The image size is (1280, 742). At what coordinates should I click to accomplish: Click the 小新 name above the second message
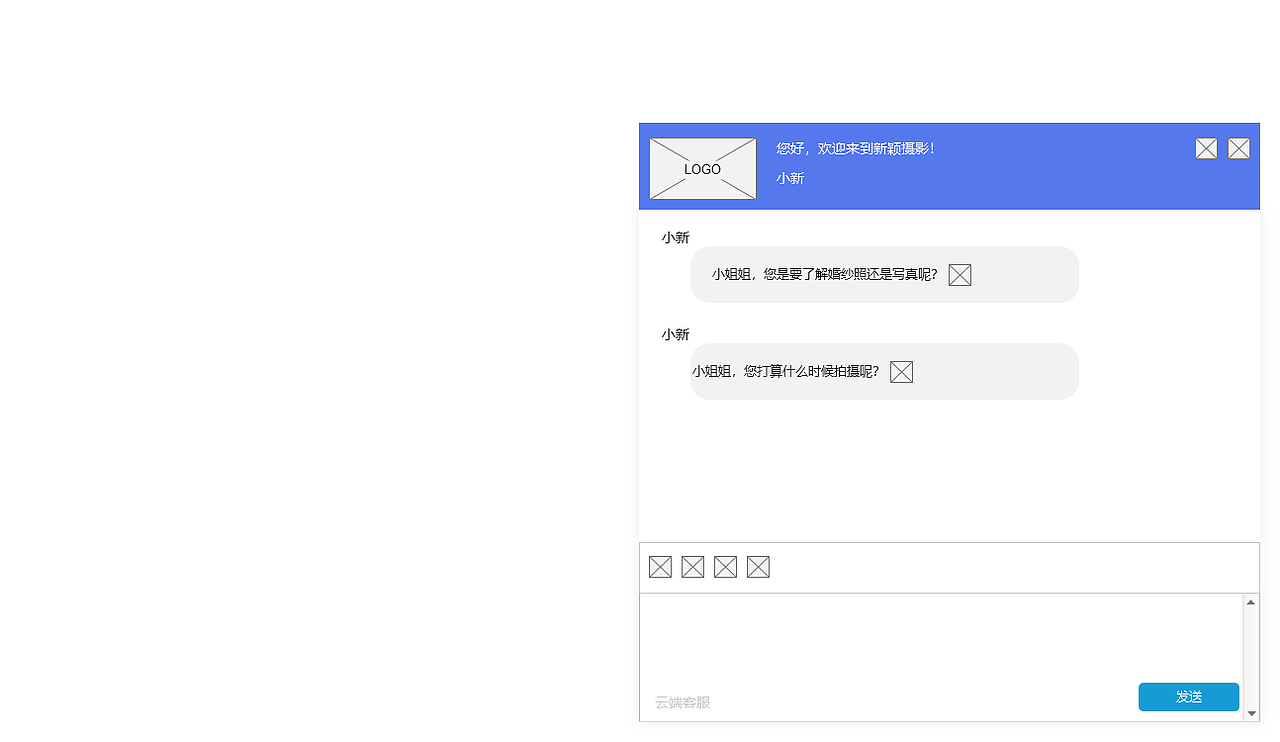pos(675,334)
